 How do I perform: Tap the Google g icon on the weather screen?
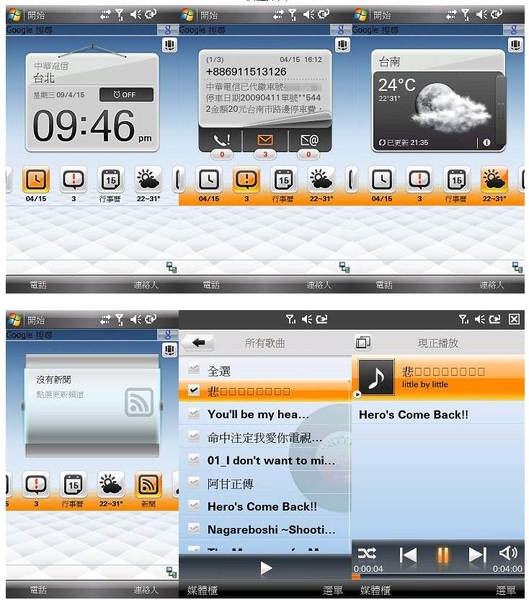[514, 30]
